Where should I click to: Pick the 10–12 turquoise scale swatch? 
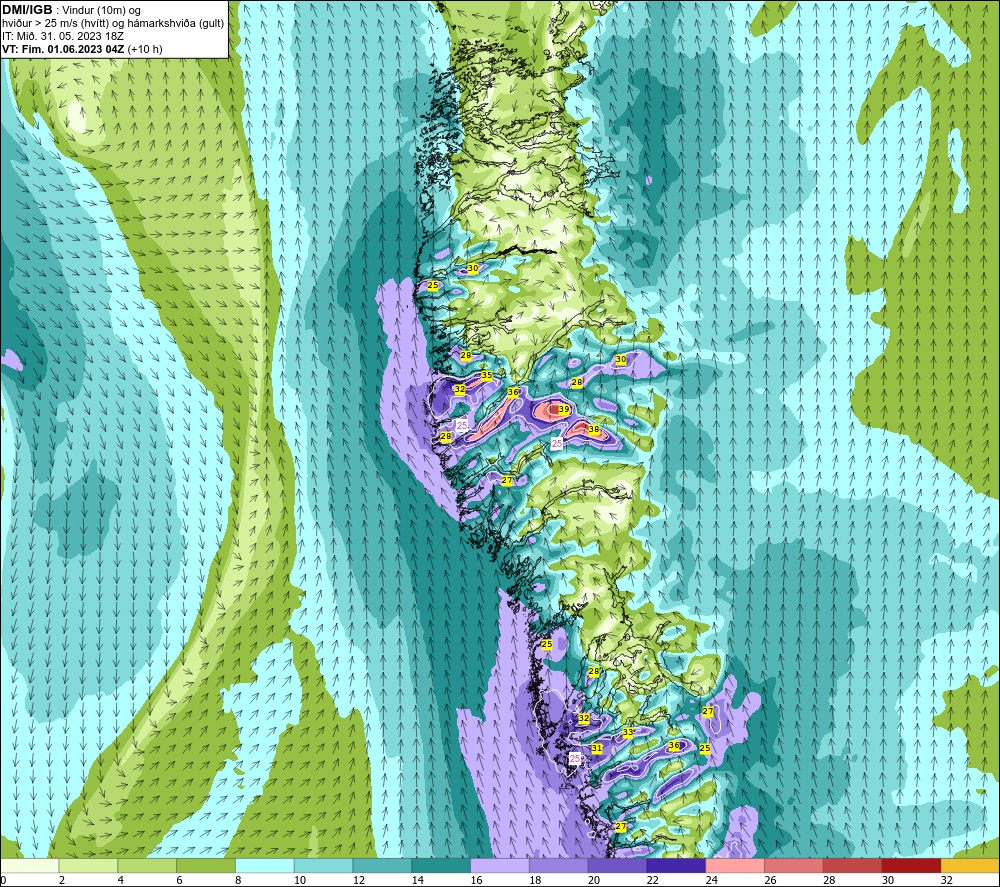click(323, 865)
